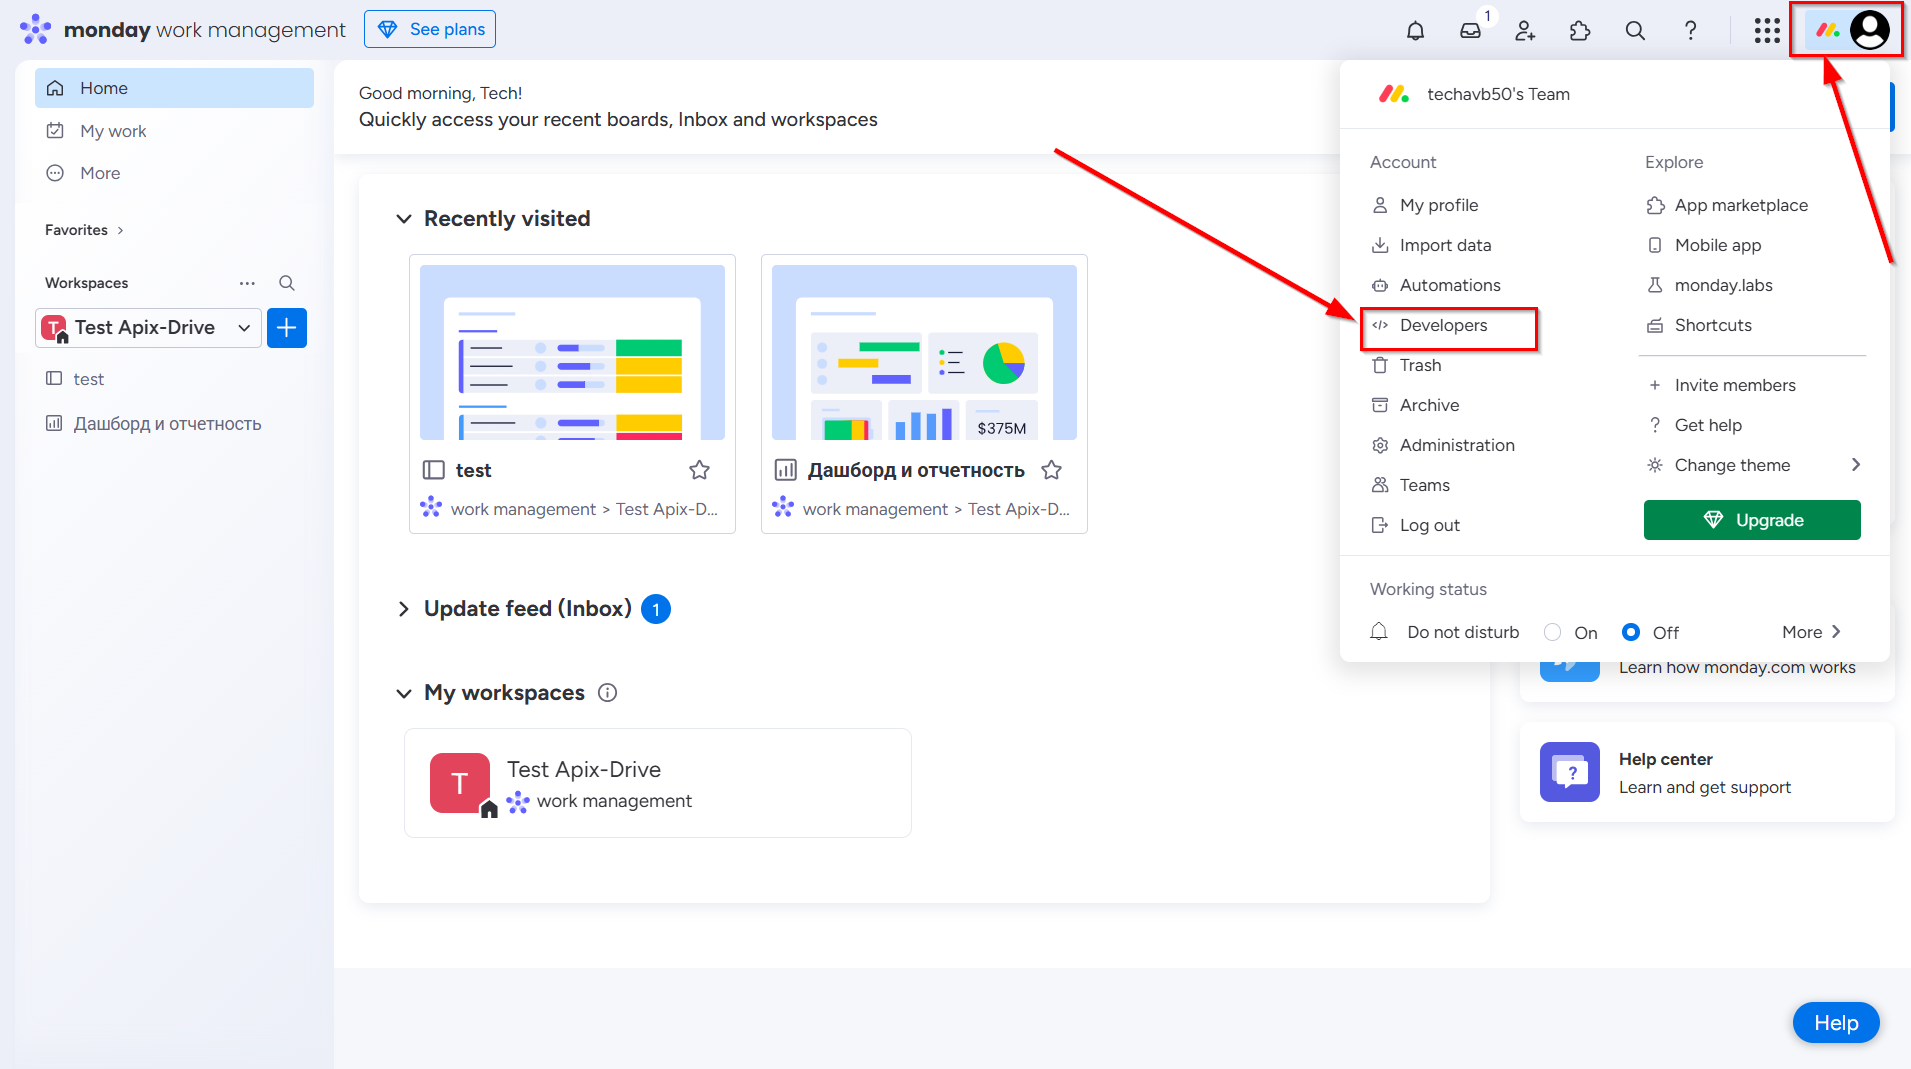
Task: Click the green Upgrade button
Action: 1752,520
